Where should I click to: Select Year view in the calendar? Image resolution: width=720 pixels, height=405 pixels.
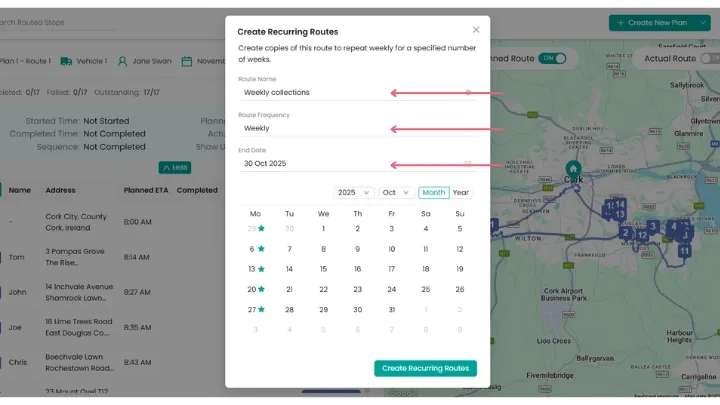[x=461, y=192]
